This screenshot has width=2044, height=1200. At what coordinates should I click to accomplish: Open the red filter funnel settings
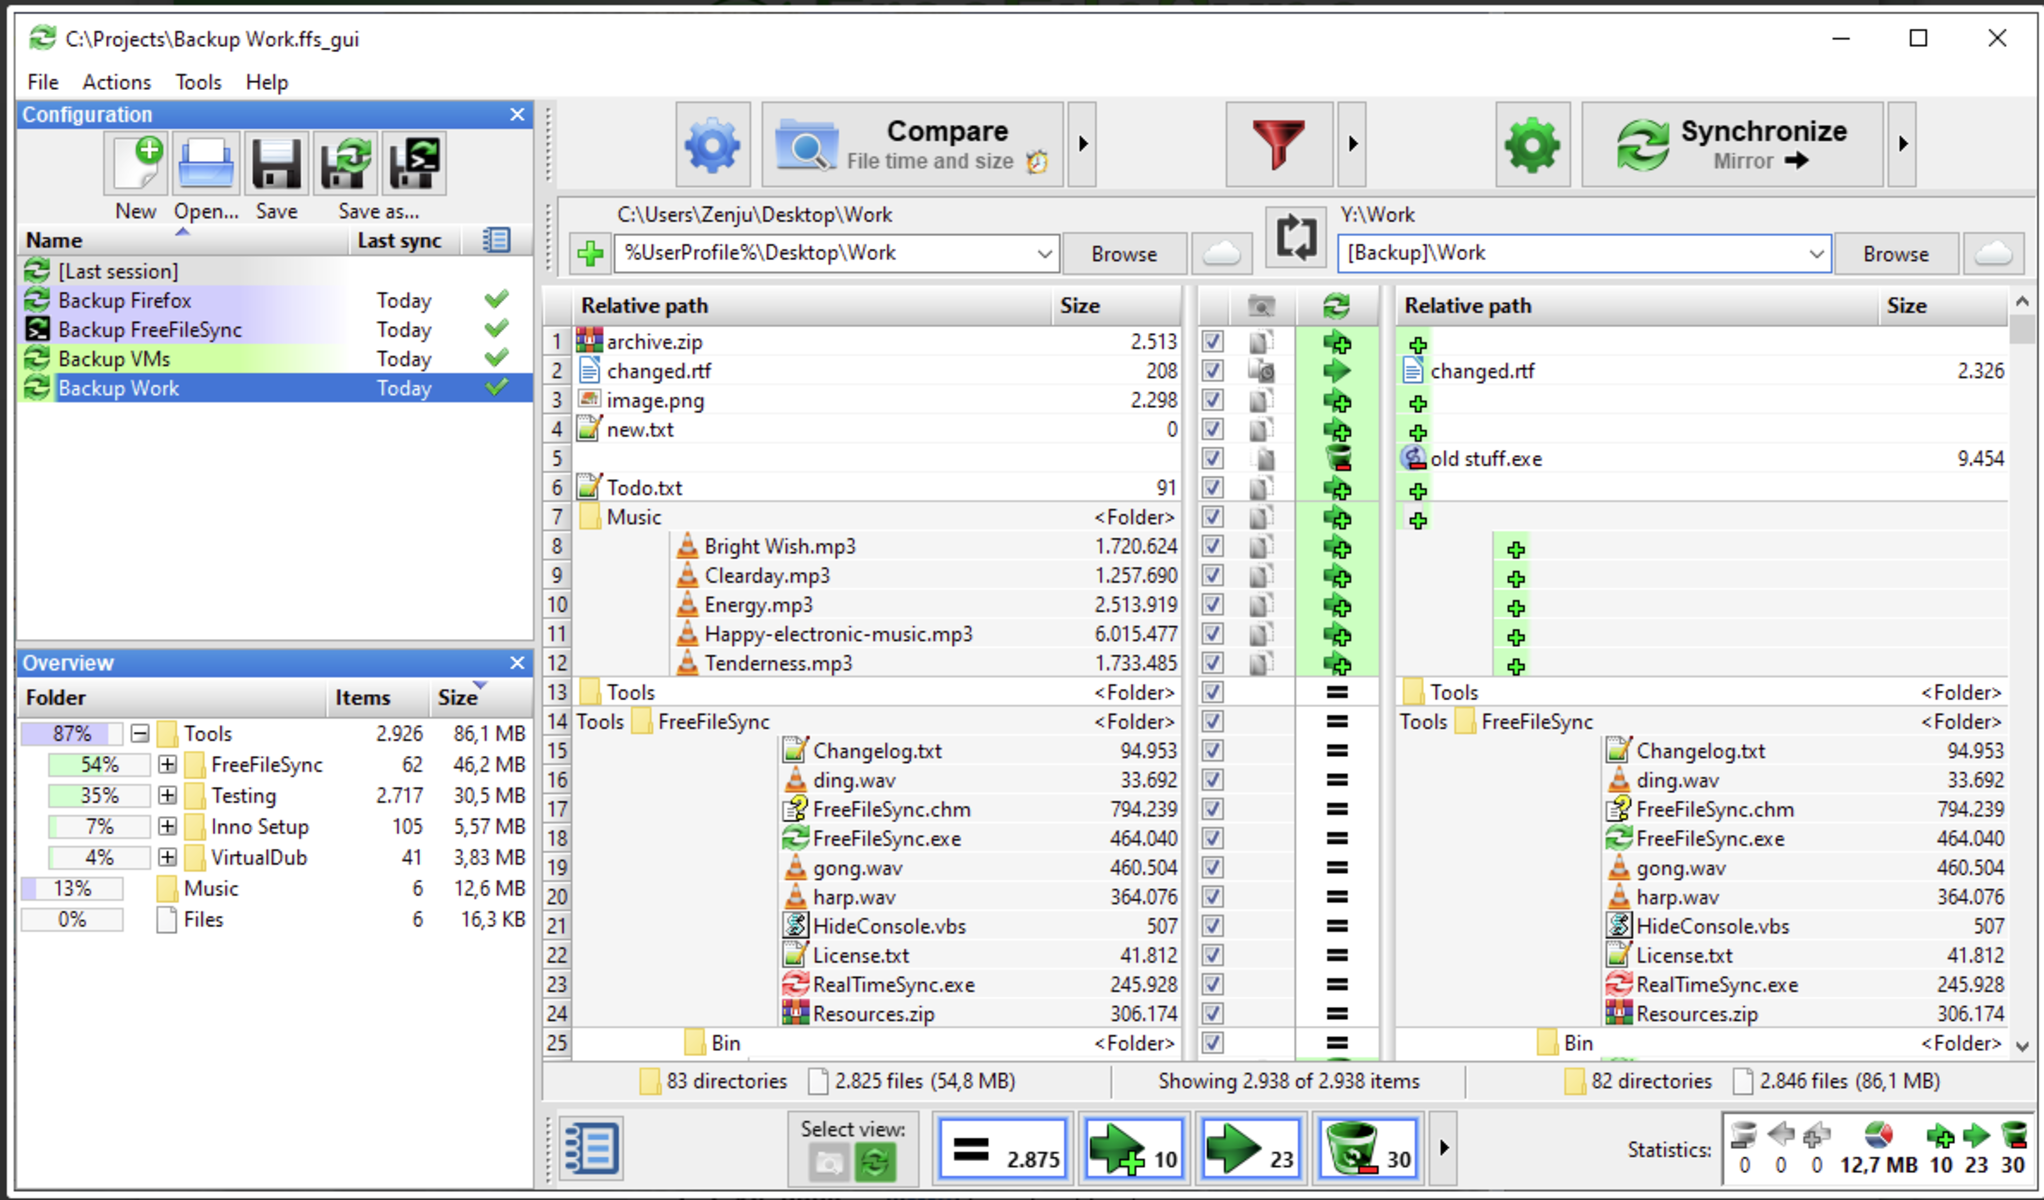click(1278, 145)
